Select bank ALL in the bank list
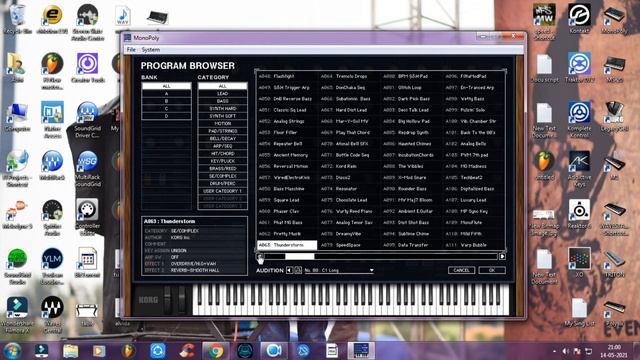This screenshot has height=360, width=640. [x=166, y=86]
